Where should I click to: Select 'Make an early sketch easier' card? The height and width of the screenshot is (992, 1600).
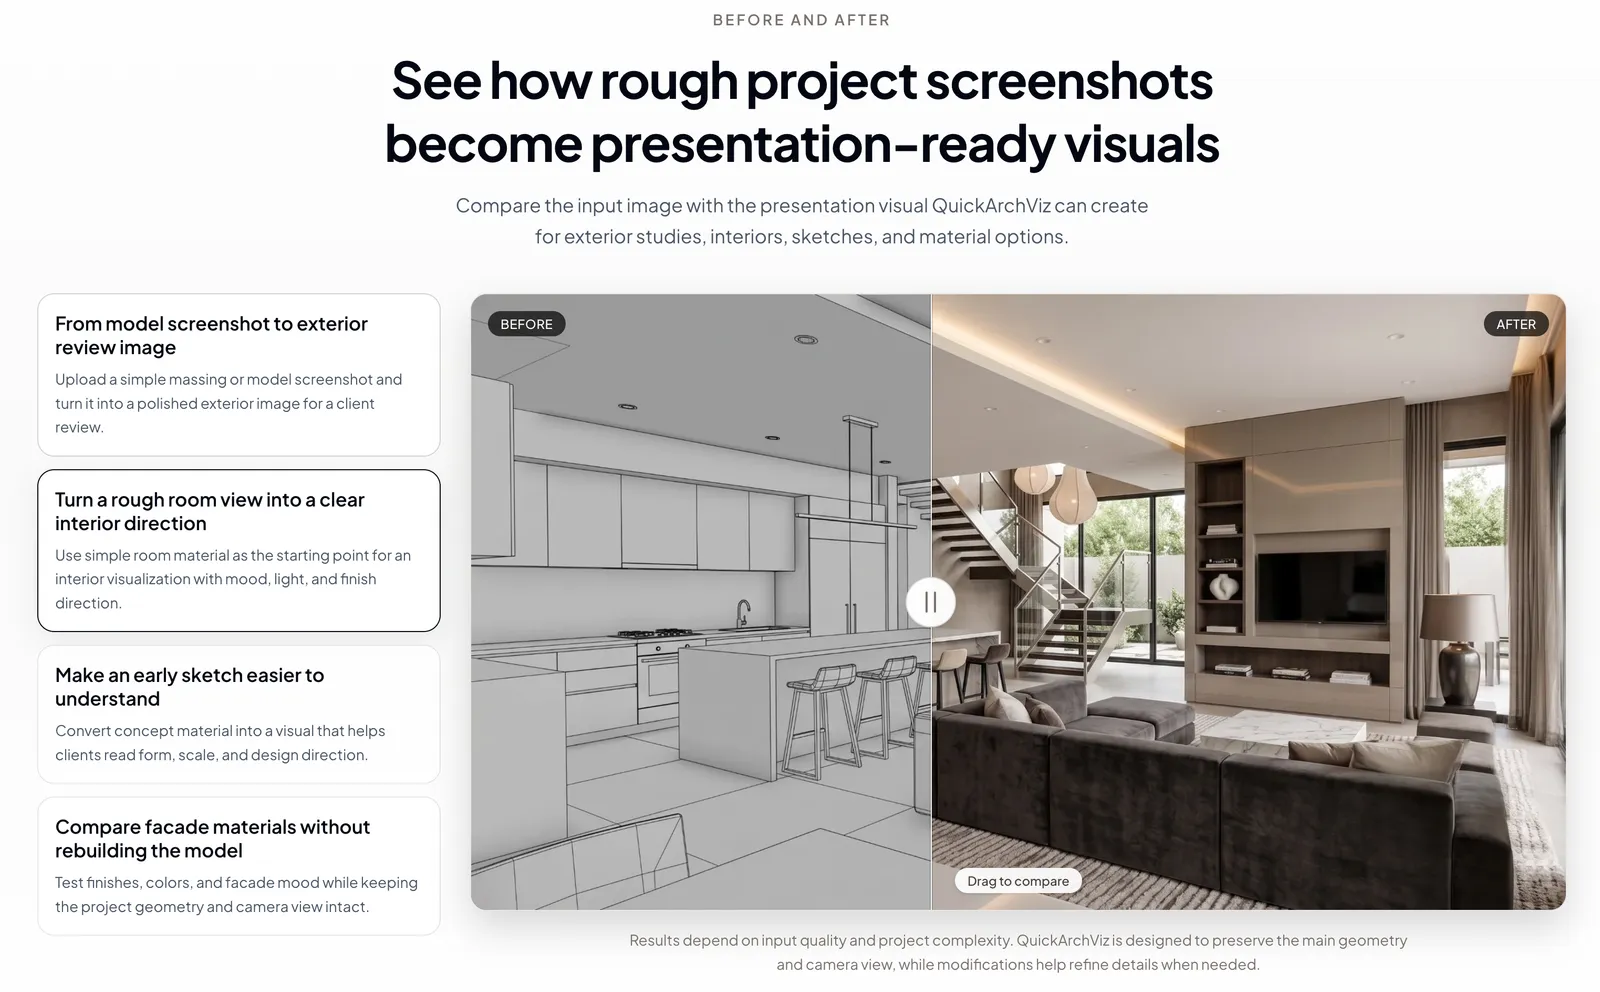(x=239, y=714)
